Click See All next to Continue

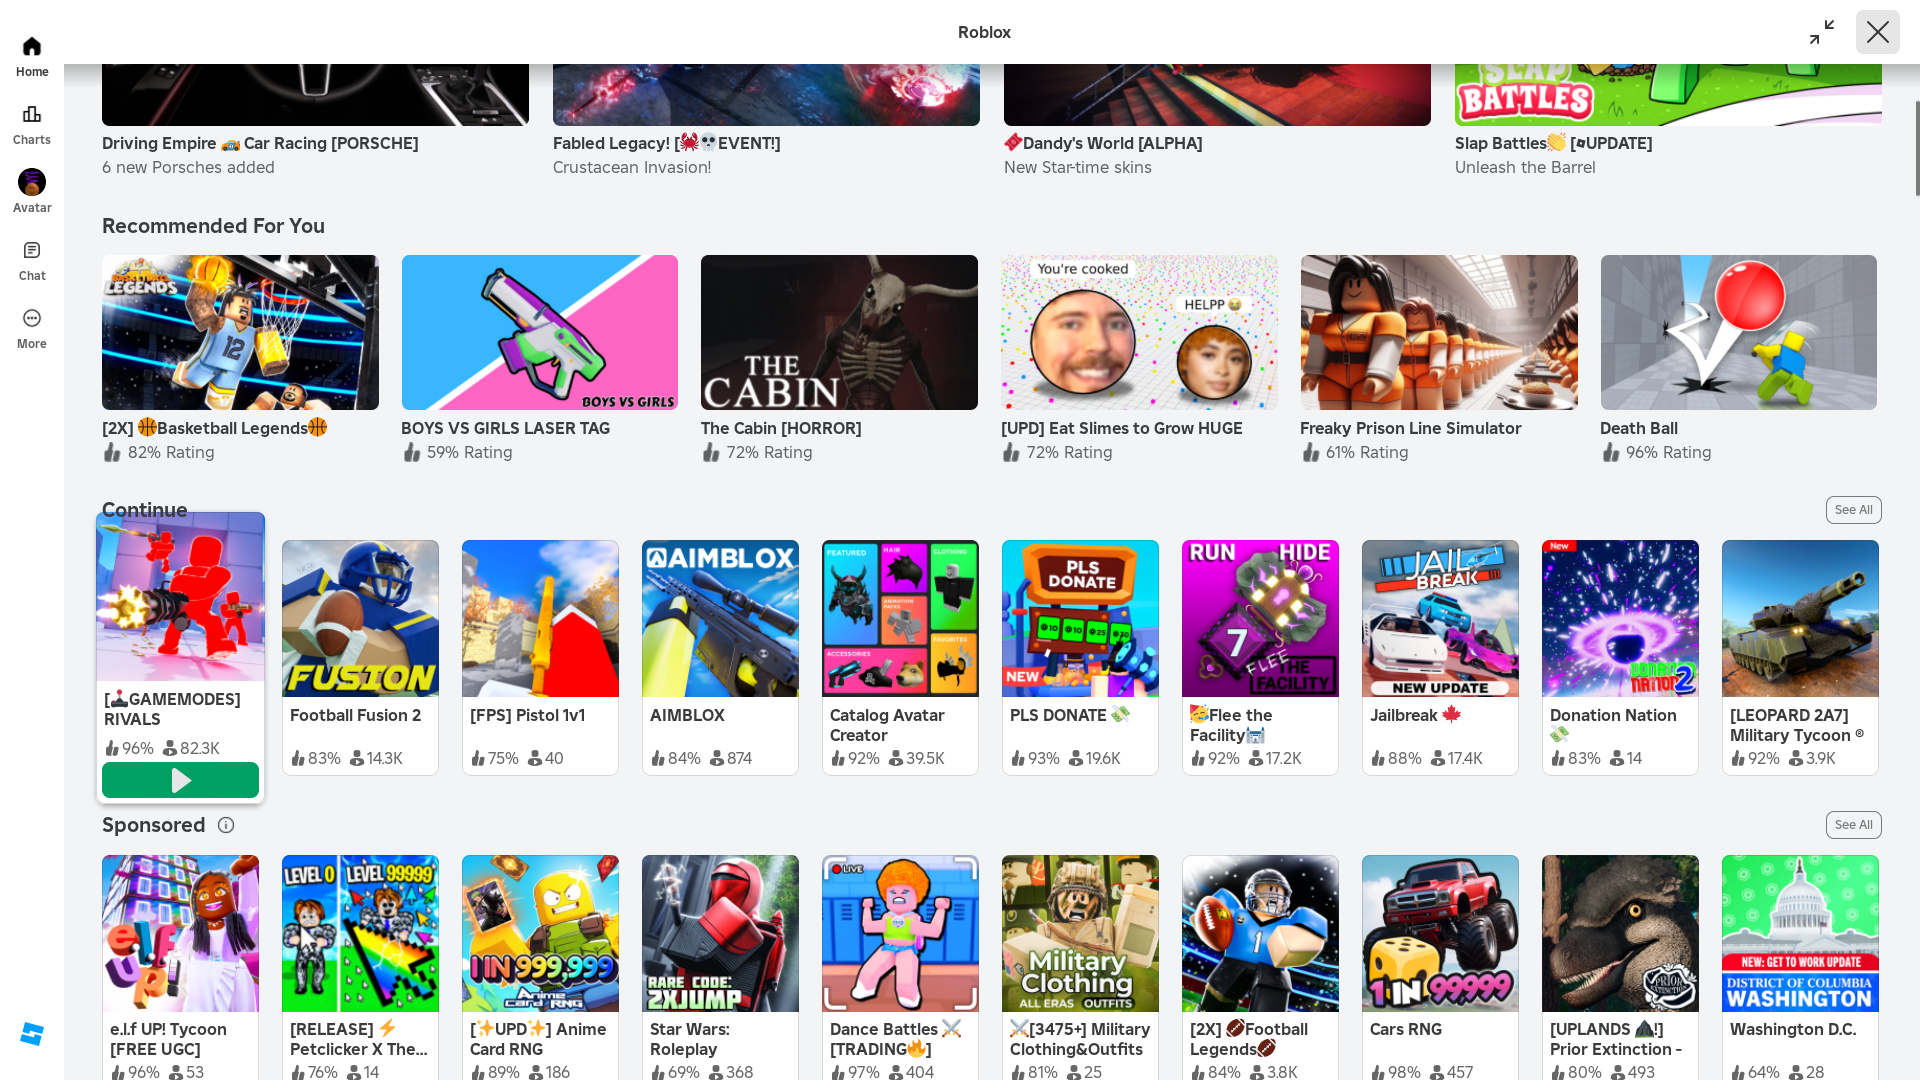[x=1852, y=510]
